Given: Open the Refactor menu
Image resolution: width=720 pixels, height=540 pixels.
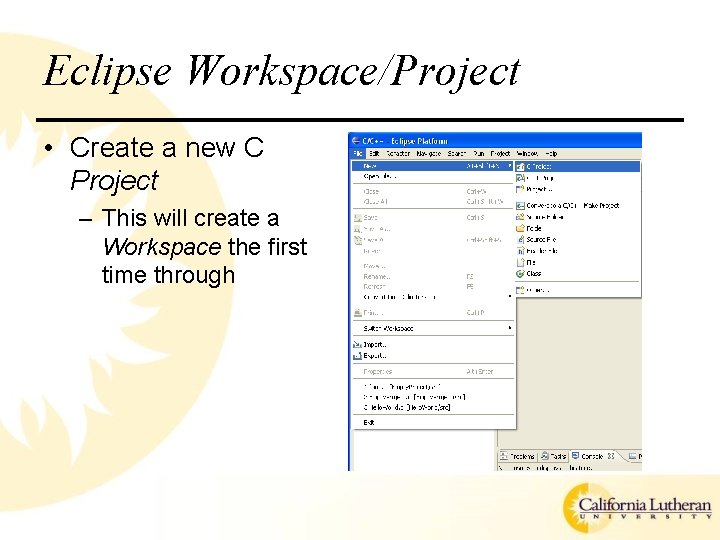Looking at the screenshot, I should click(398, 153).
